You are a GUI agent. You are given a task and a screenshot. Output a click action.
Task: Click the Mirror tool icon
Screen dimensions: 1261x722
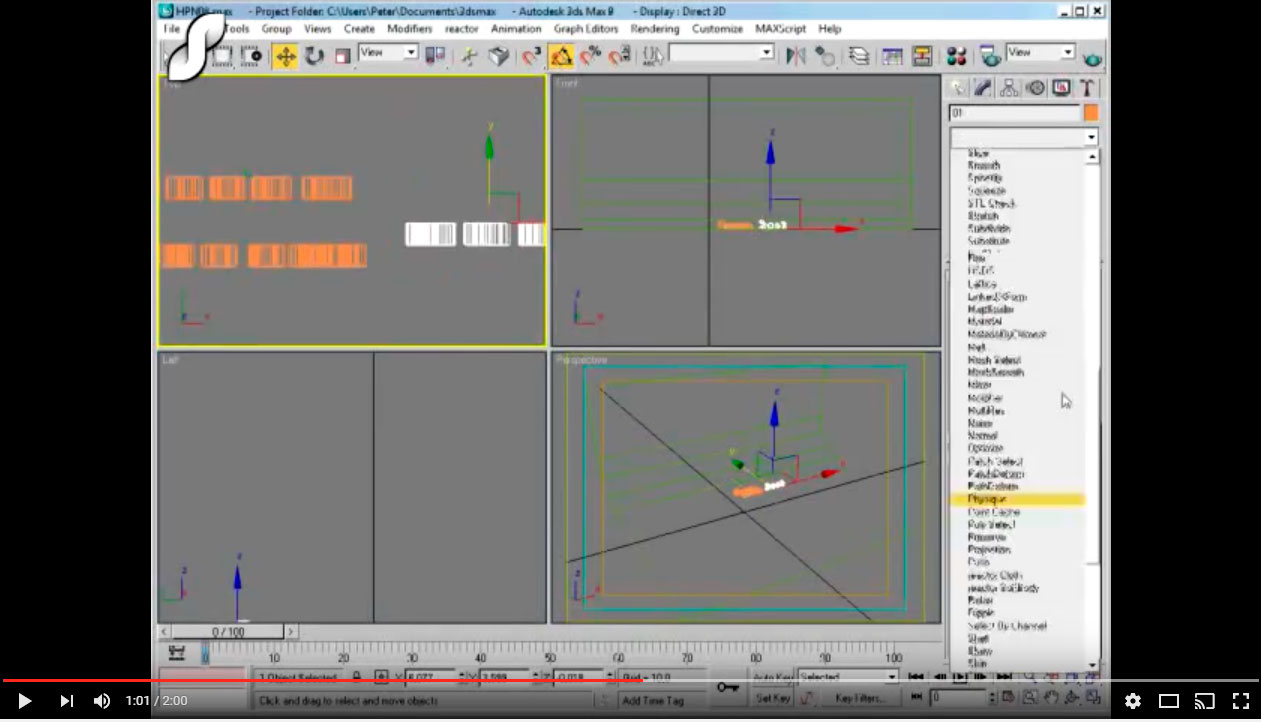(x=796, y=56)
